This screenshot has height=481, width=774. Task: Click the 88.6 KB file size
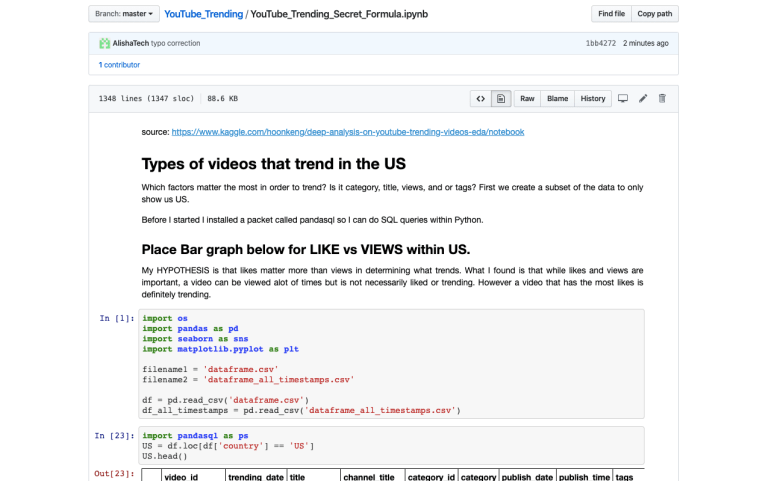click(223, 99)
